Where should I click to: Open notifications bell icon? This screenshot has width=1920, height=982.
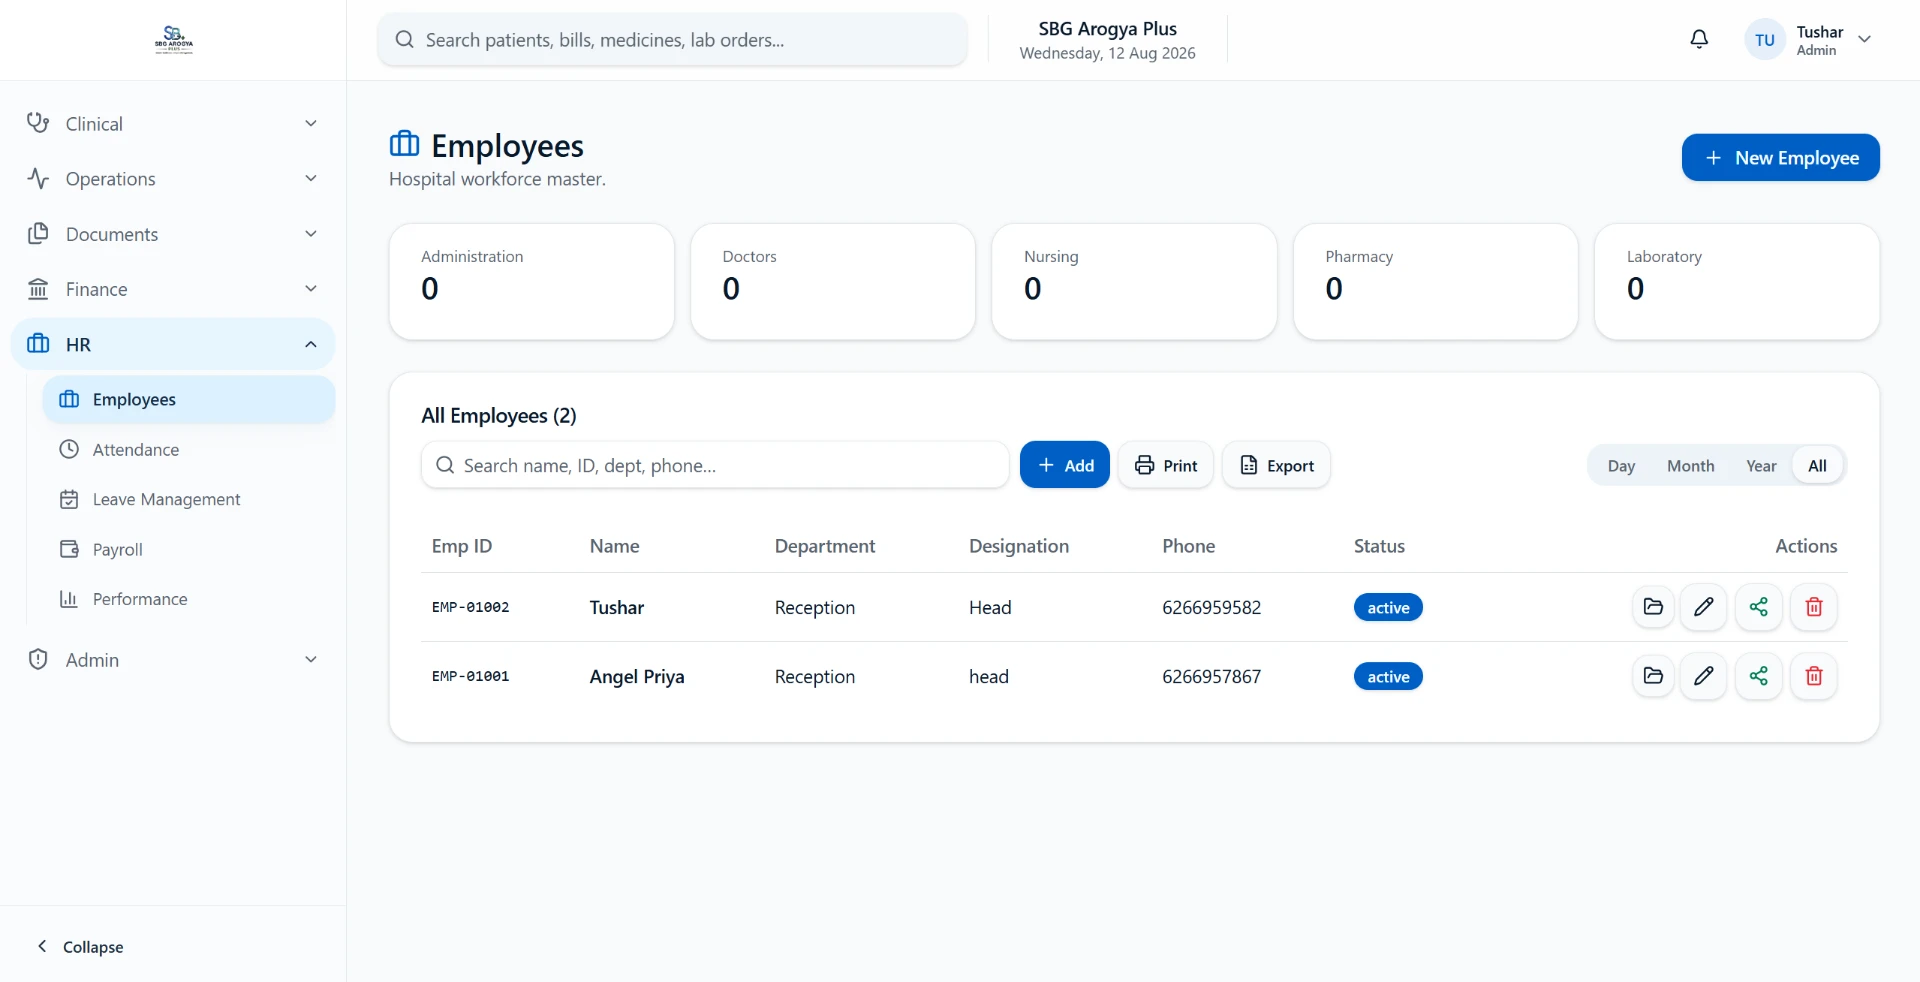(1699, 39)
